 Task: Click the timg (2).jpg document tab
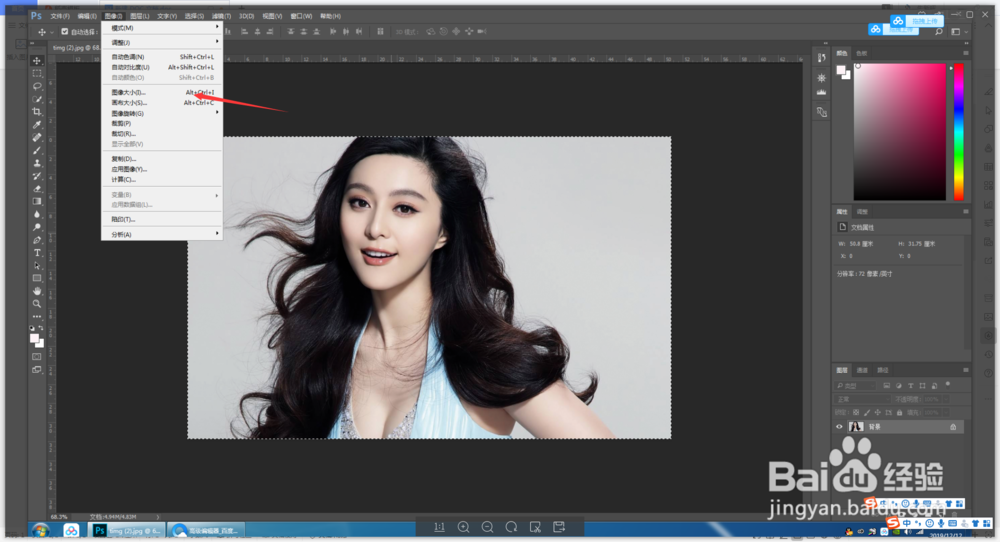point(76,48)
